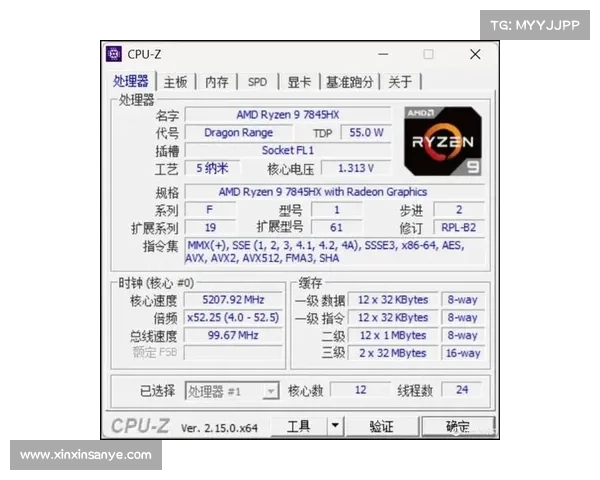Open the SPD tab

[258, 82]
